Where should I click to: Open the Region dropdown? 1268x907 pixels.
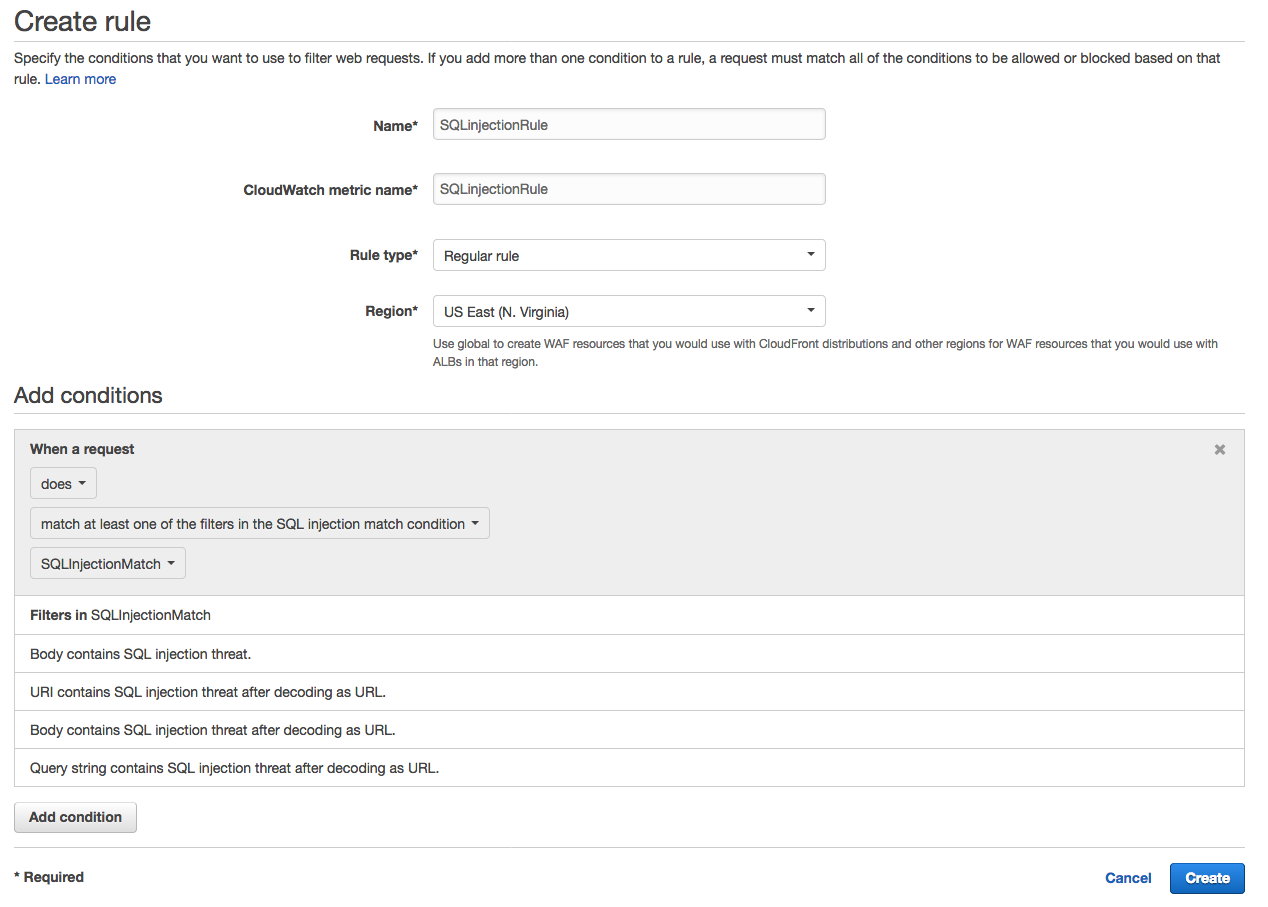pos(629,311)
